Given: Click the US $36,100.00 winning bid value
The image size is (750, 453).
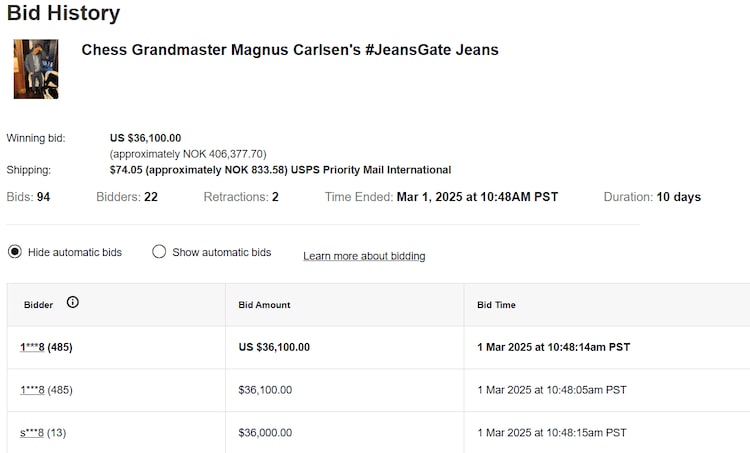Looking at the screenshot, I should click(x=145, y=138).
